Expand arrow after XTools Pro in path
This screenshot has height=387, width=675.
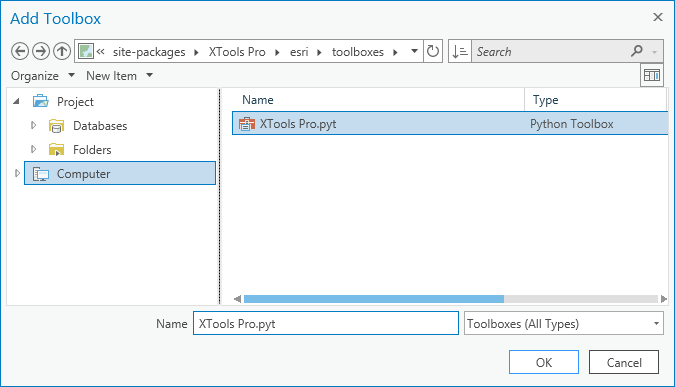point(277,53)
